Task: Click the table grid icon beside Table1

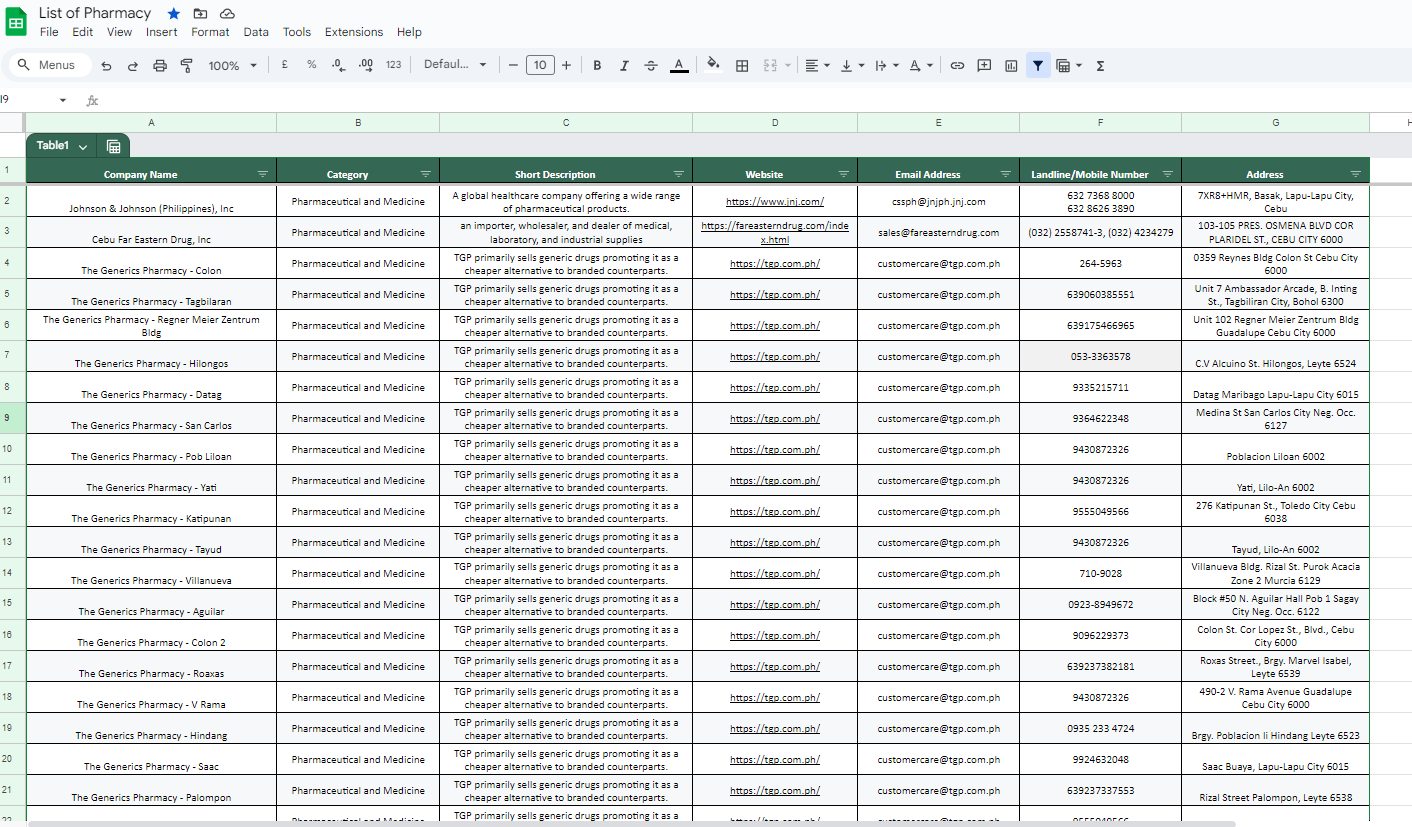Action: (114, 146)
